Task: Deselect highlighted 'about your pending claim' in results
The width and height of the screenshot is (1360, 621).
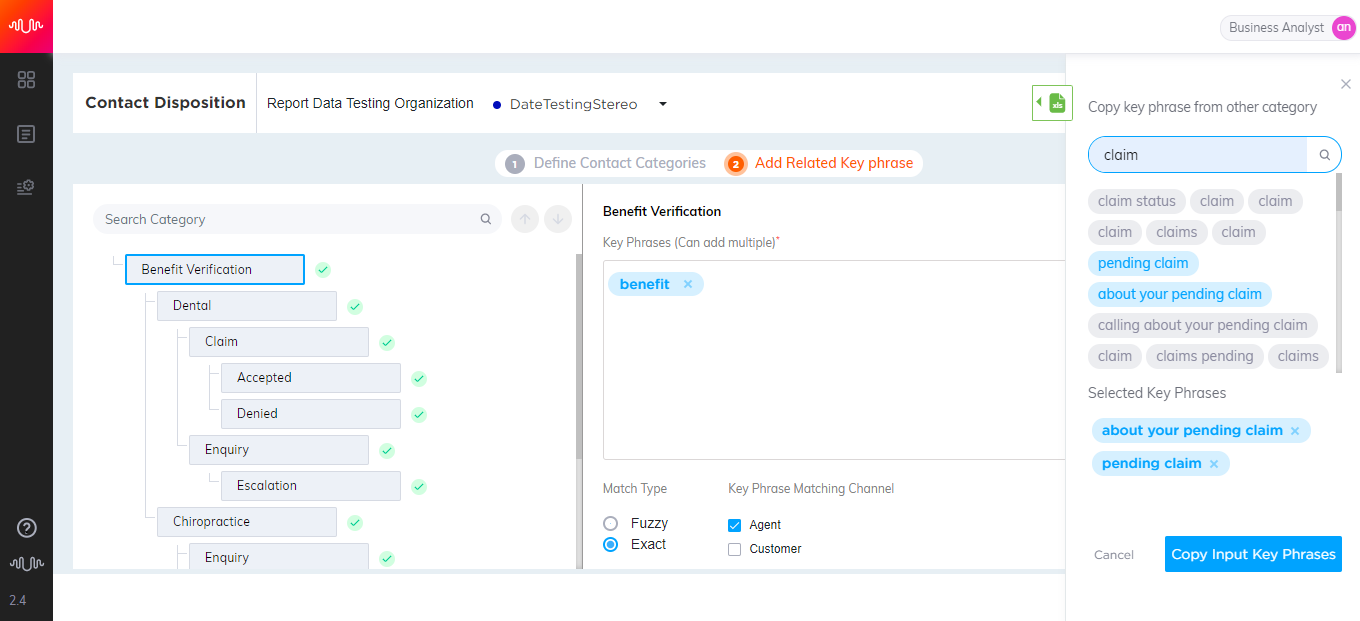Action: click(x=1180, y=294)
